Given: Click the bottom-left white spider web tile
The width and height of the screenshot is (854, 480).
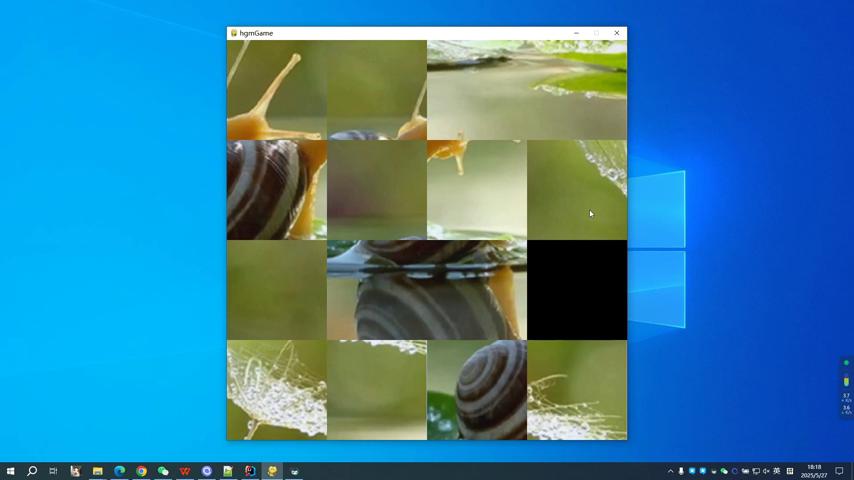Looking at the screenshot, I should [276, 390].
